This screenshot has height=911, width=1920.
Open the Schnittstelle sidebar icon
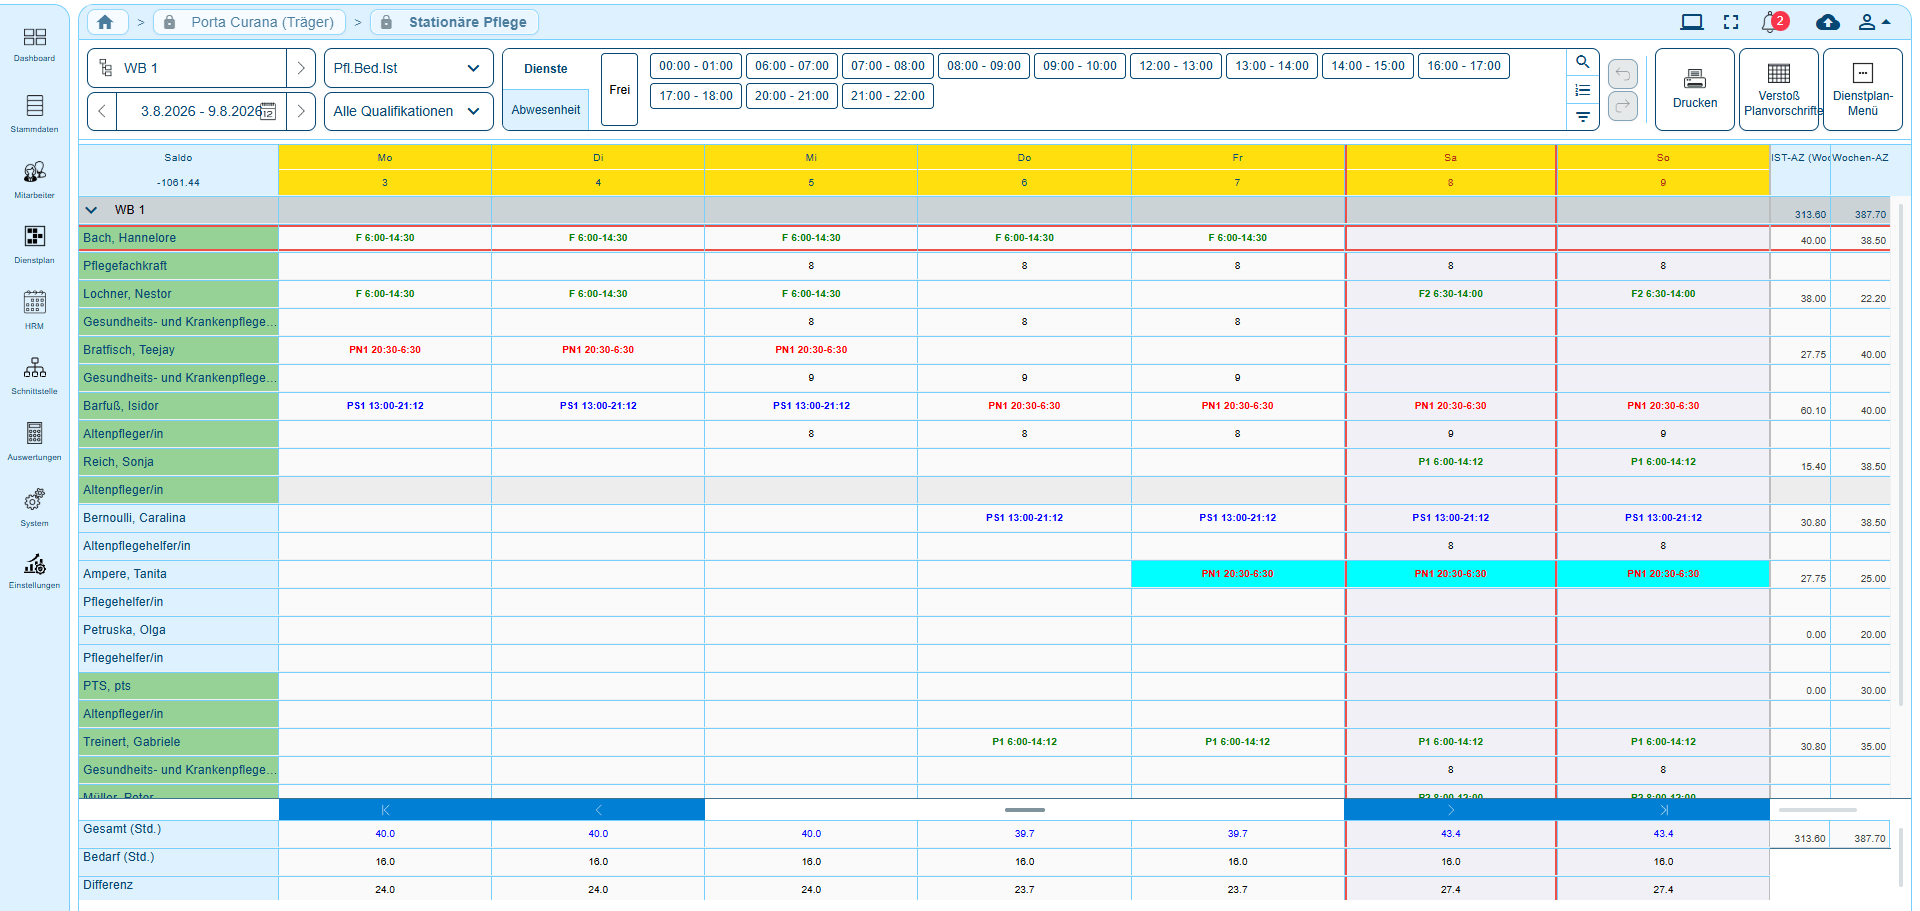34,375
